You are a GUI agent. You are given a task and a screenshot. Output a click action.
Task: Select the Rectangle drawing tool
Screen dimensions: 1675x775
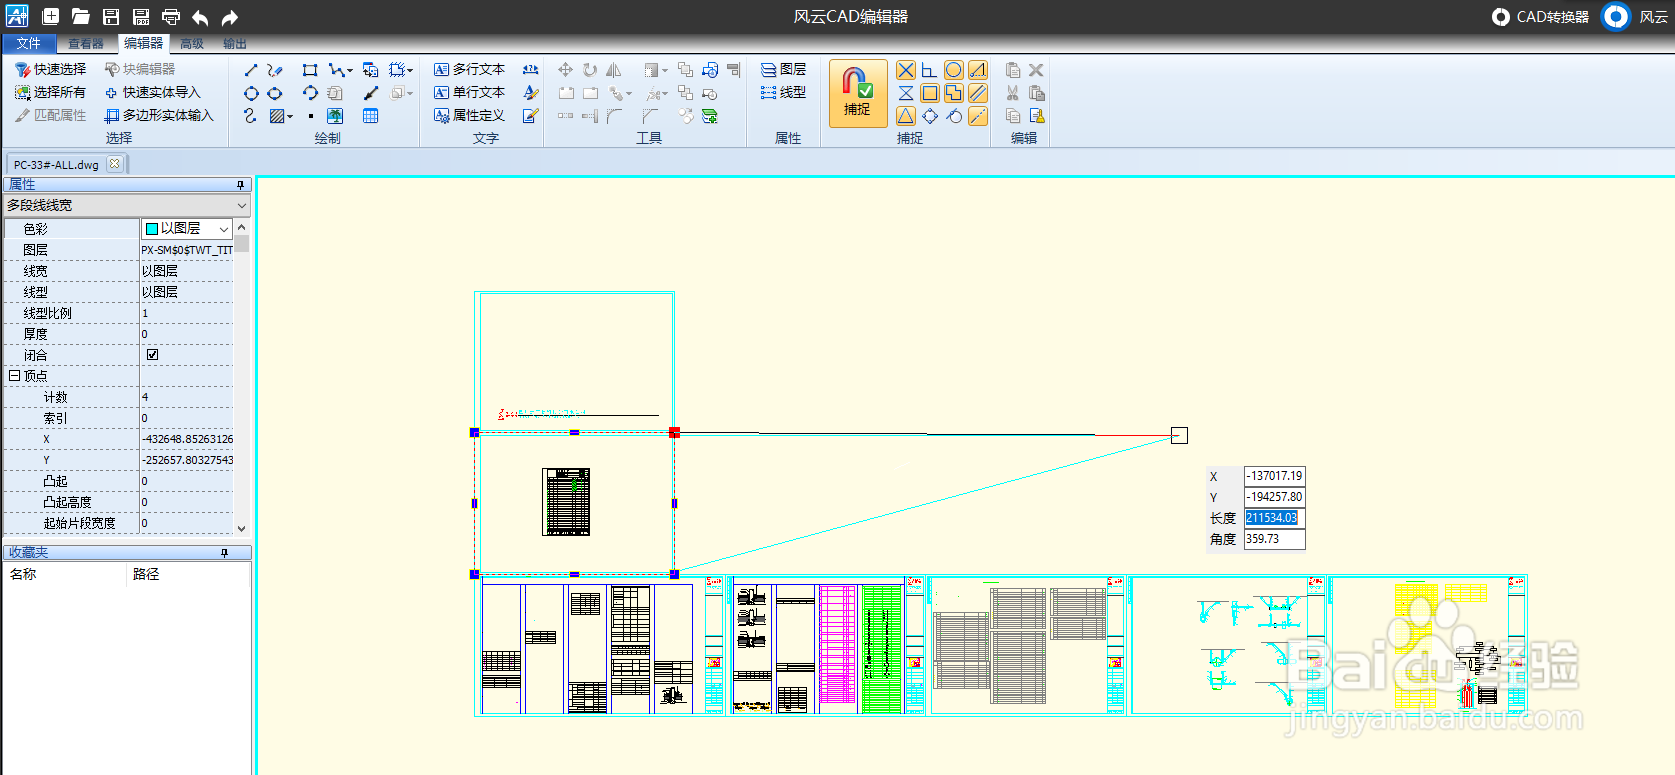coord(310,70)
